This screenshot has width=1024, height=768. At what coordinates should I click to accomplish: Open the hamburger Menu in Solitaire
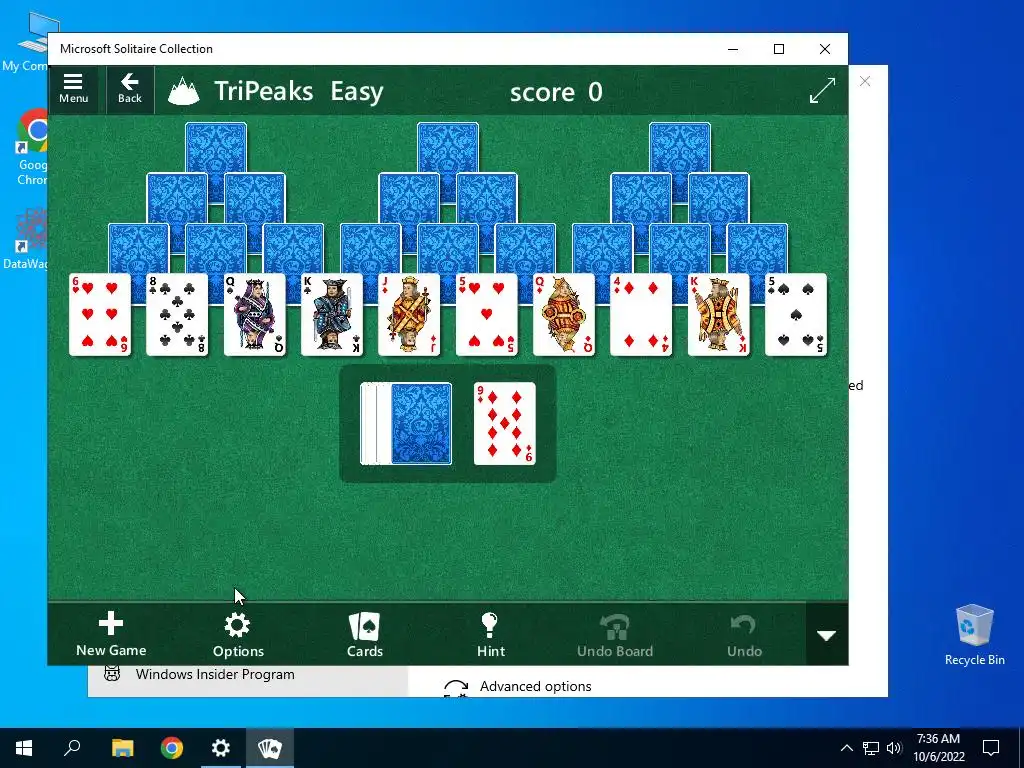pyautogui.click(x=73, y=89)
